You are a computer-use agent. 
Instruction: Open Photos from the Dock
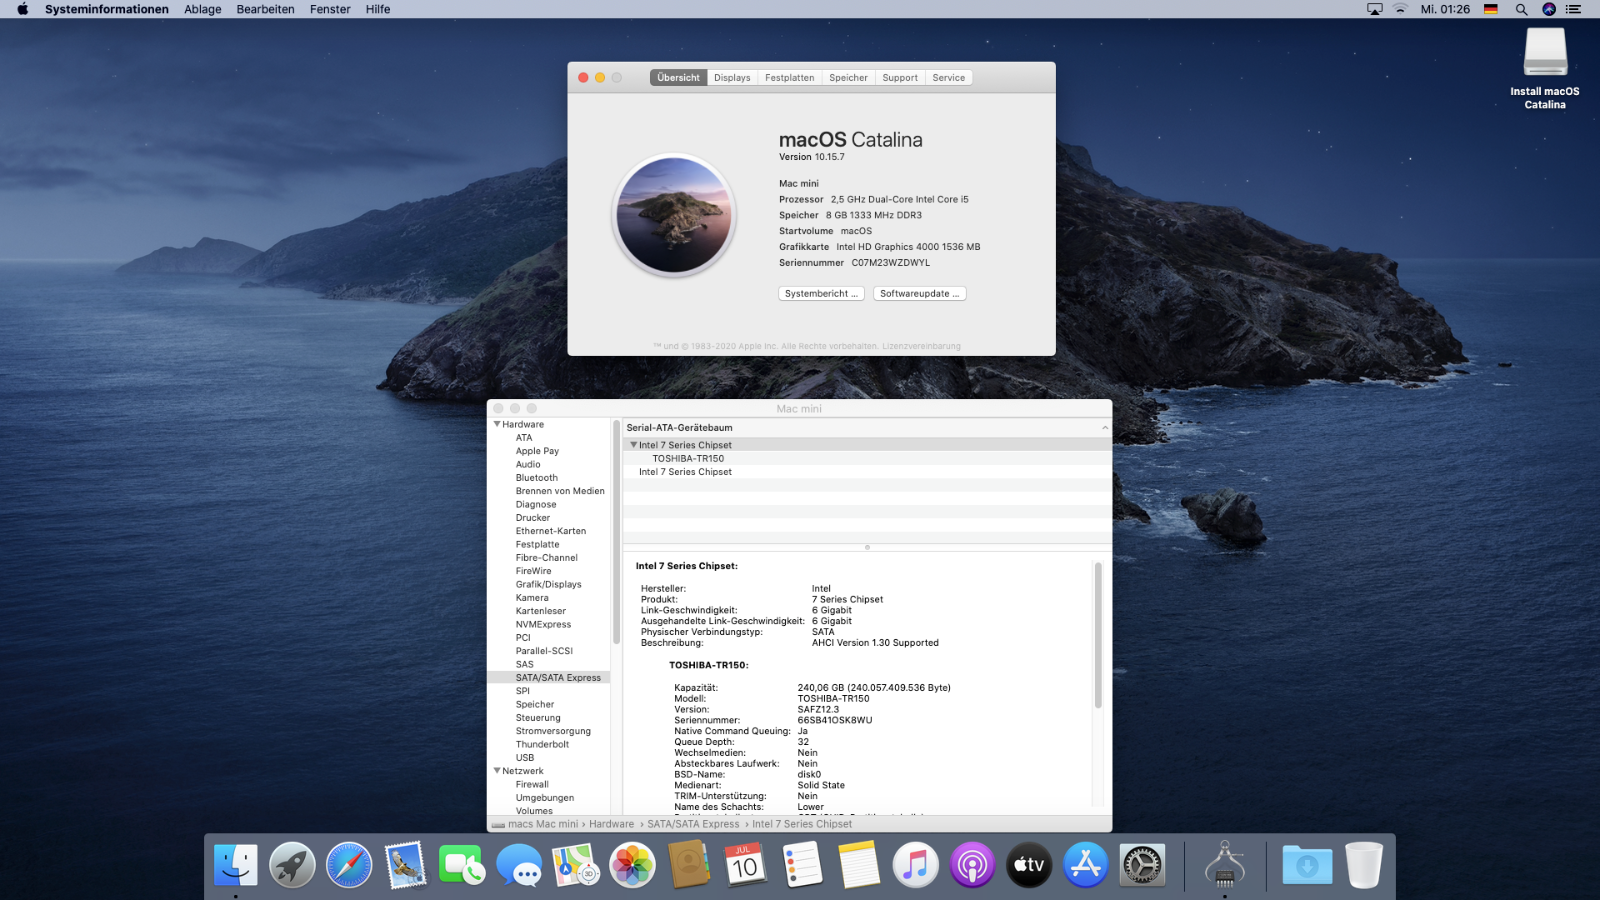point(632,865)
